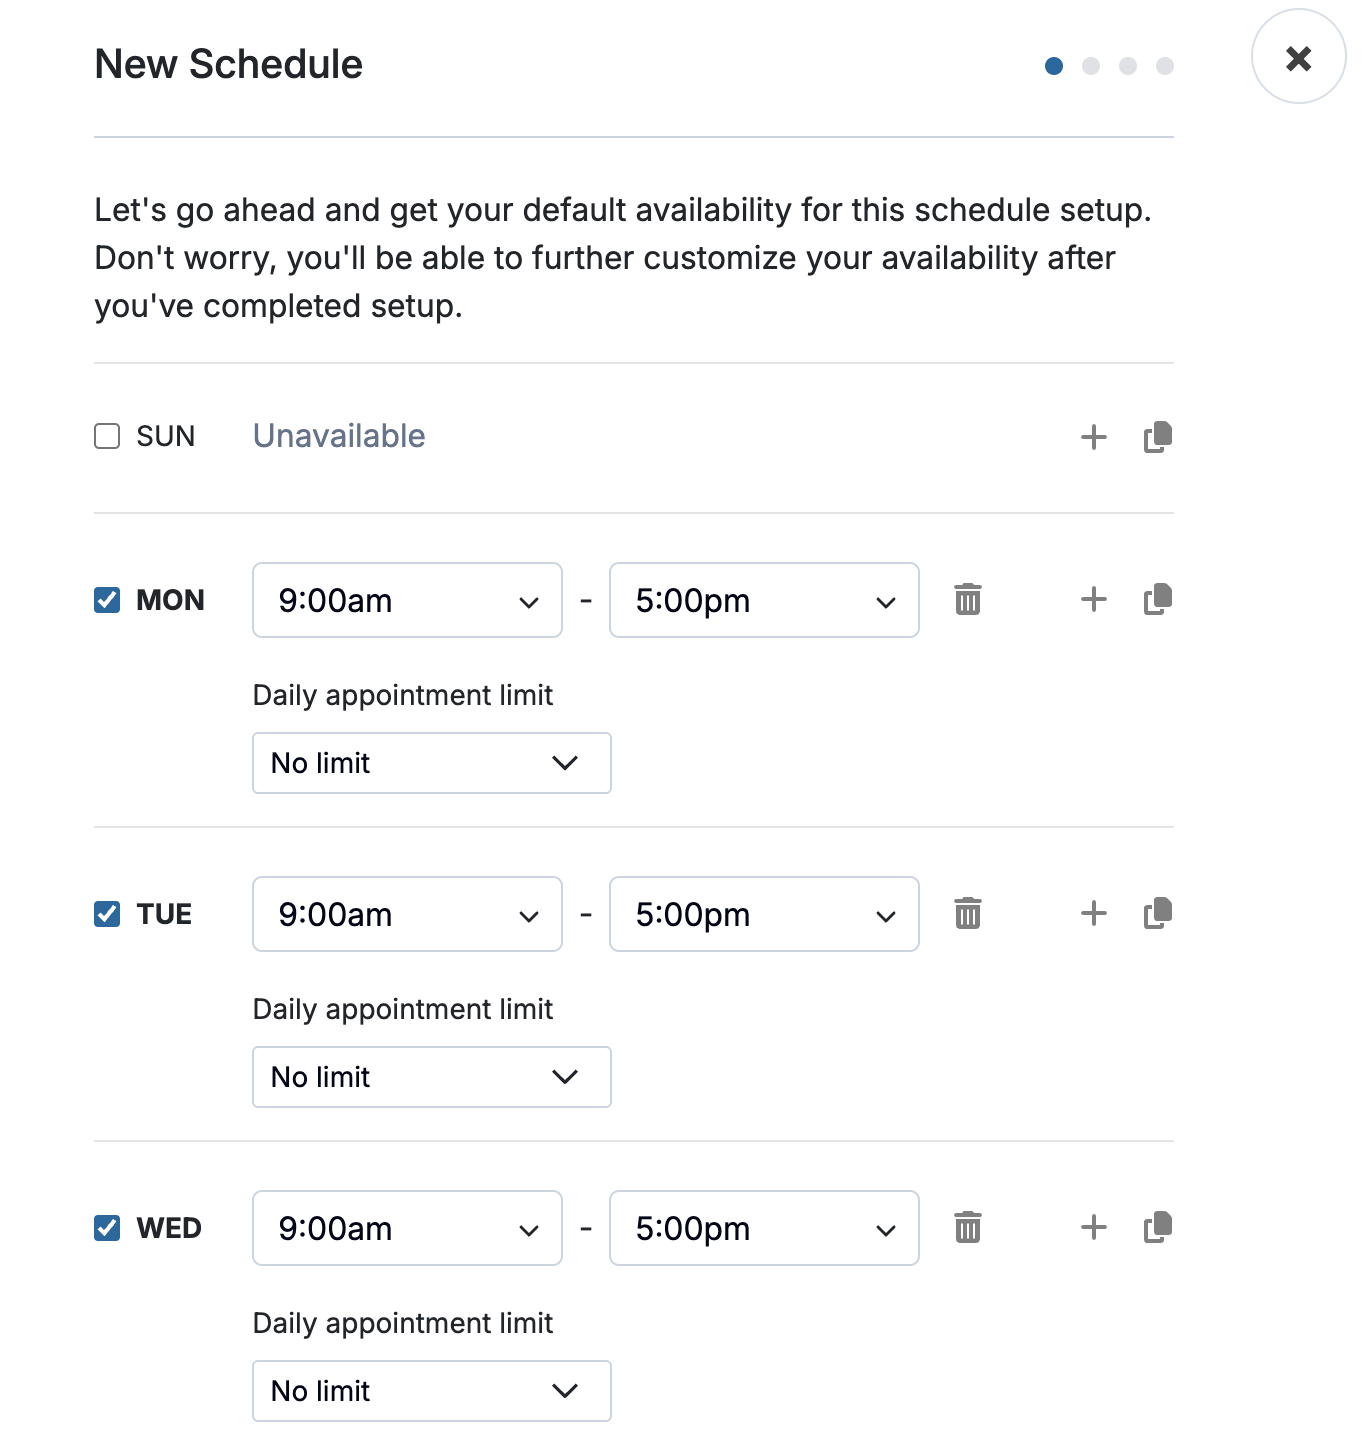Delete Wednesday's time interval
This screenshot has width=1370, height=1442.
pyautogui.click(x=968, y=1228)
